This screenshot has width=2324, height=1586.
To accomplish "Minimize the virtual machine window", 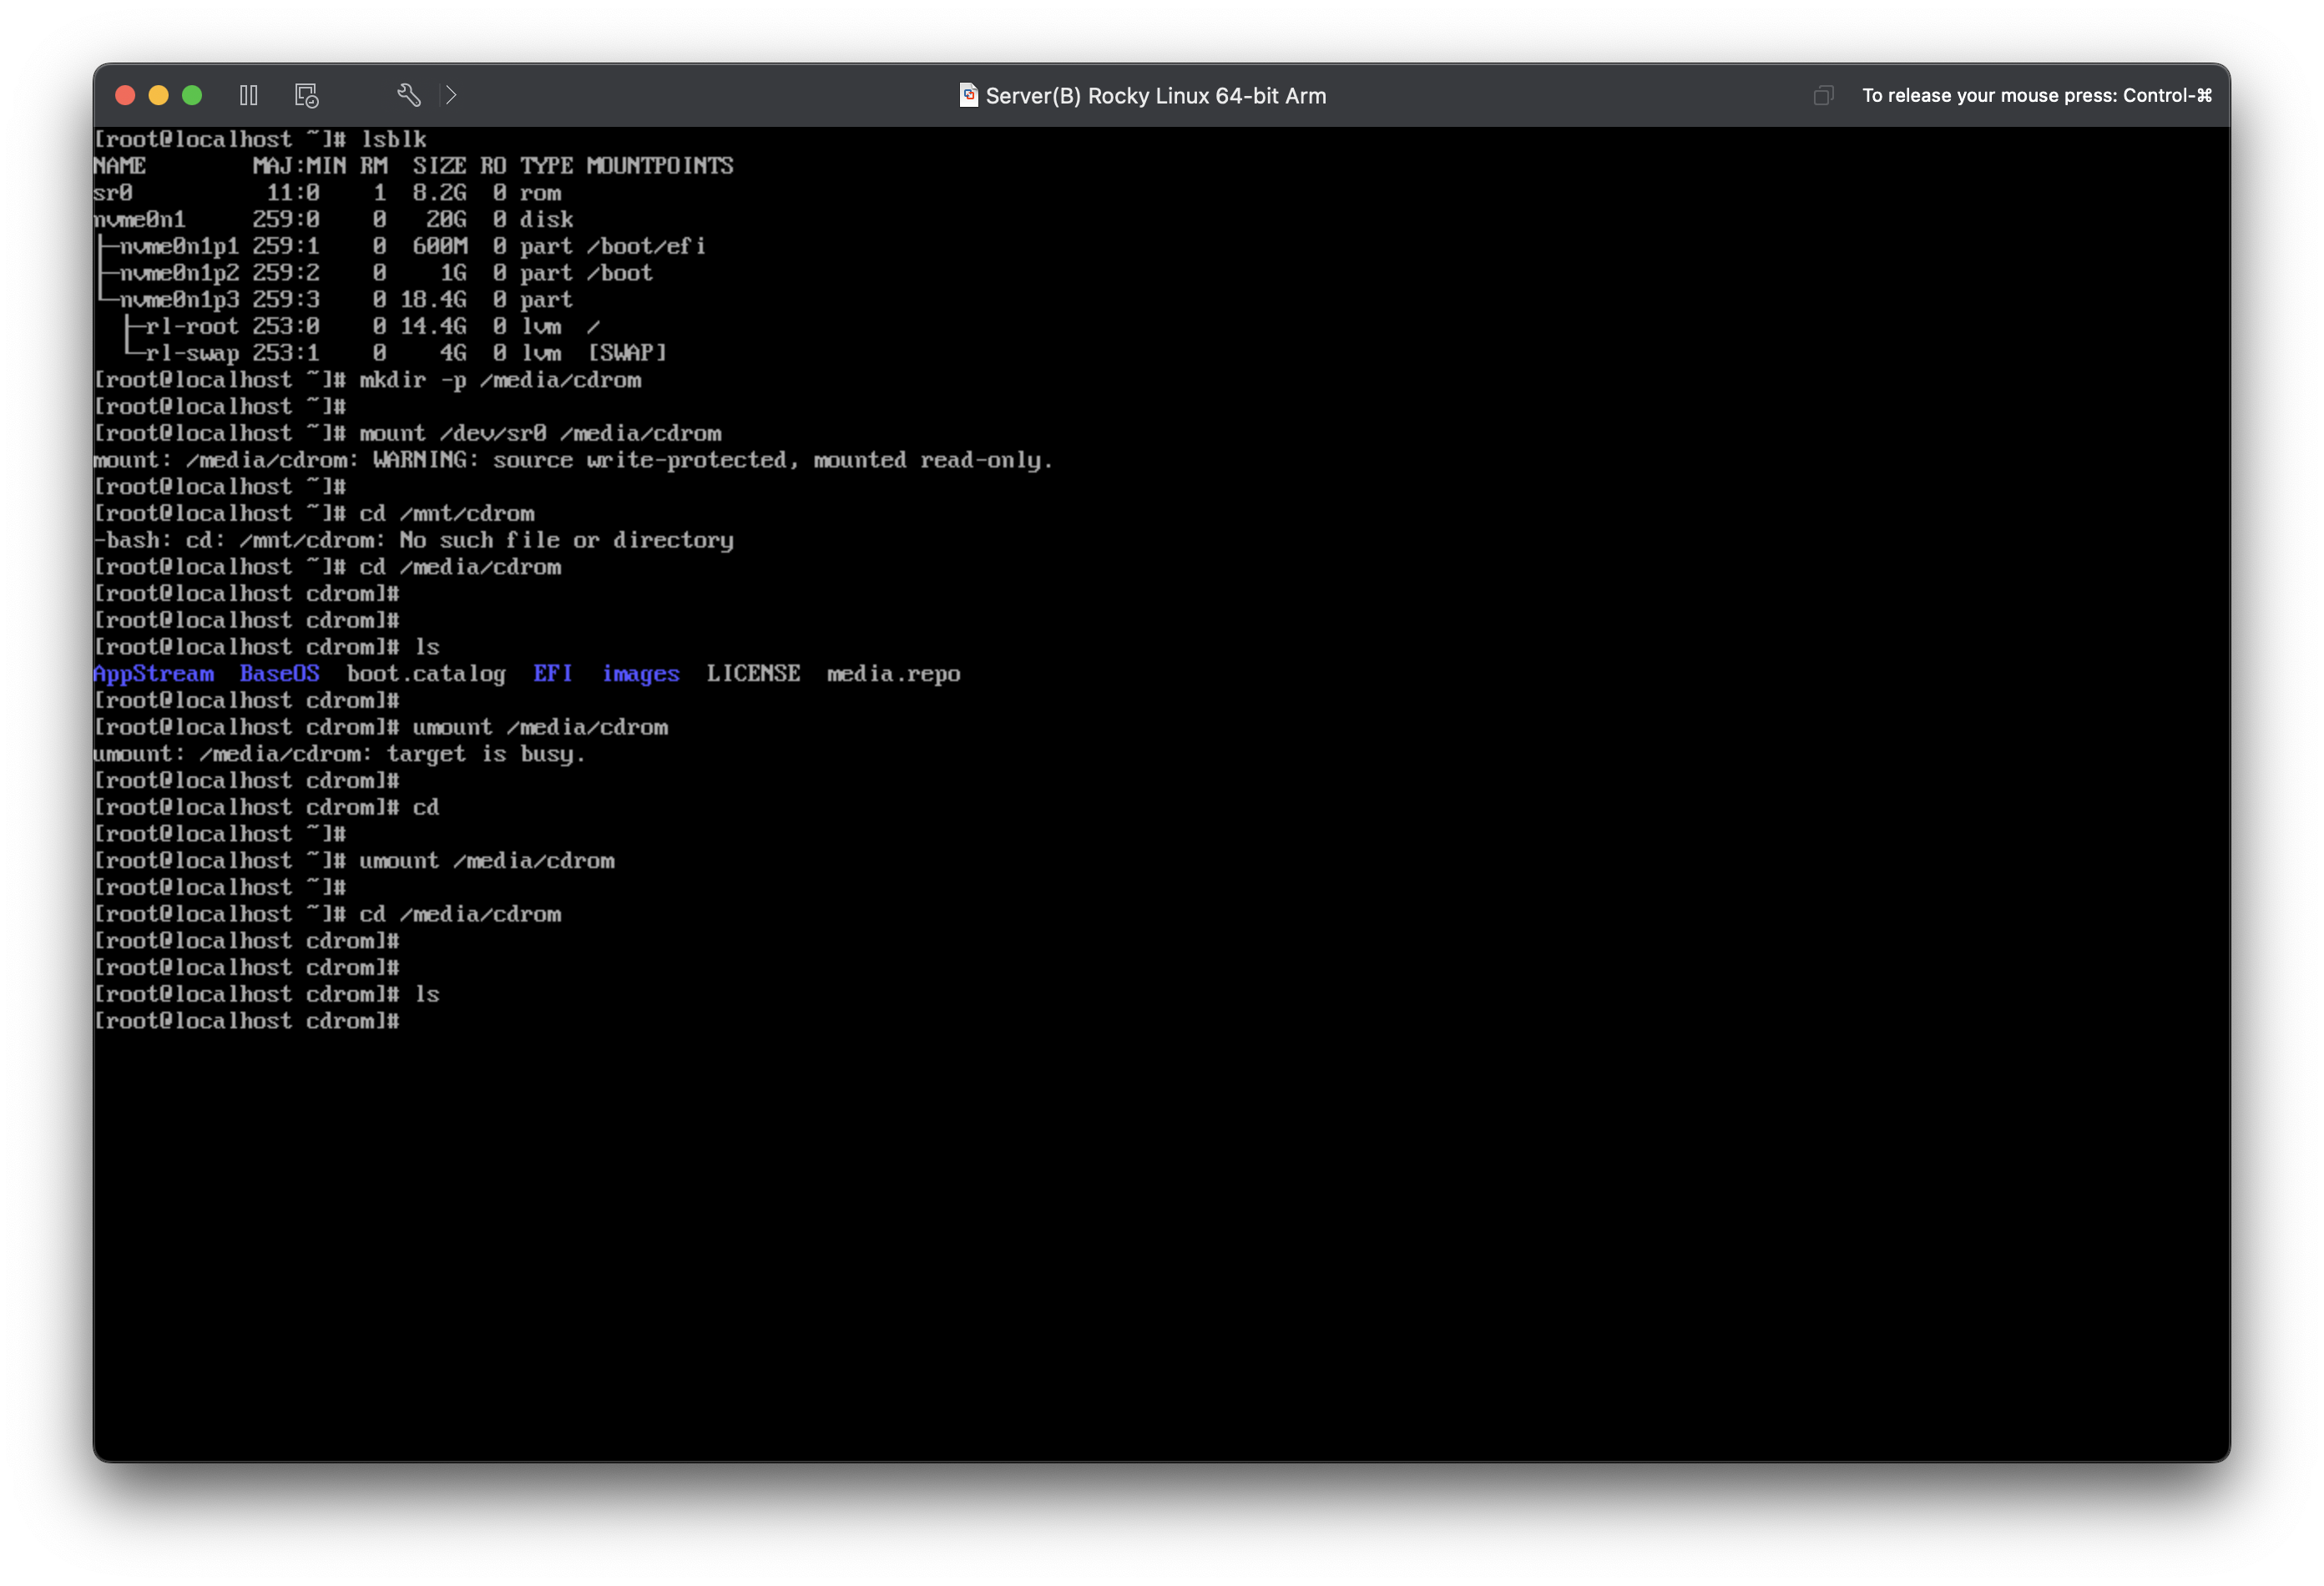I will pos(158,95).
